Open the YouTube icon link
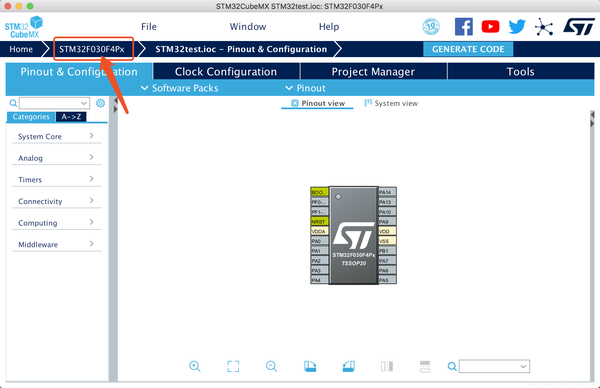 490,27
